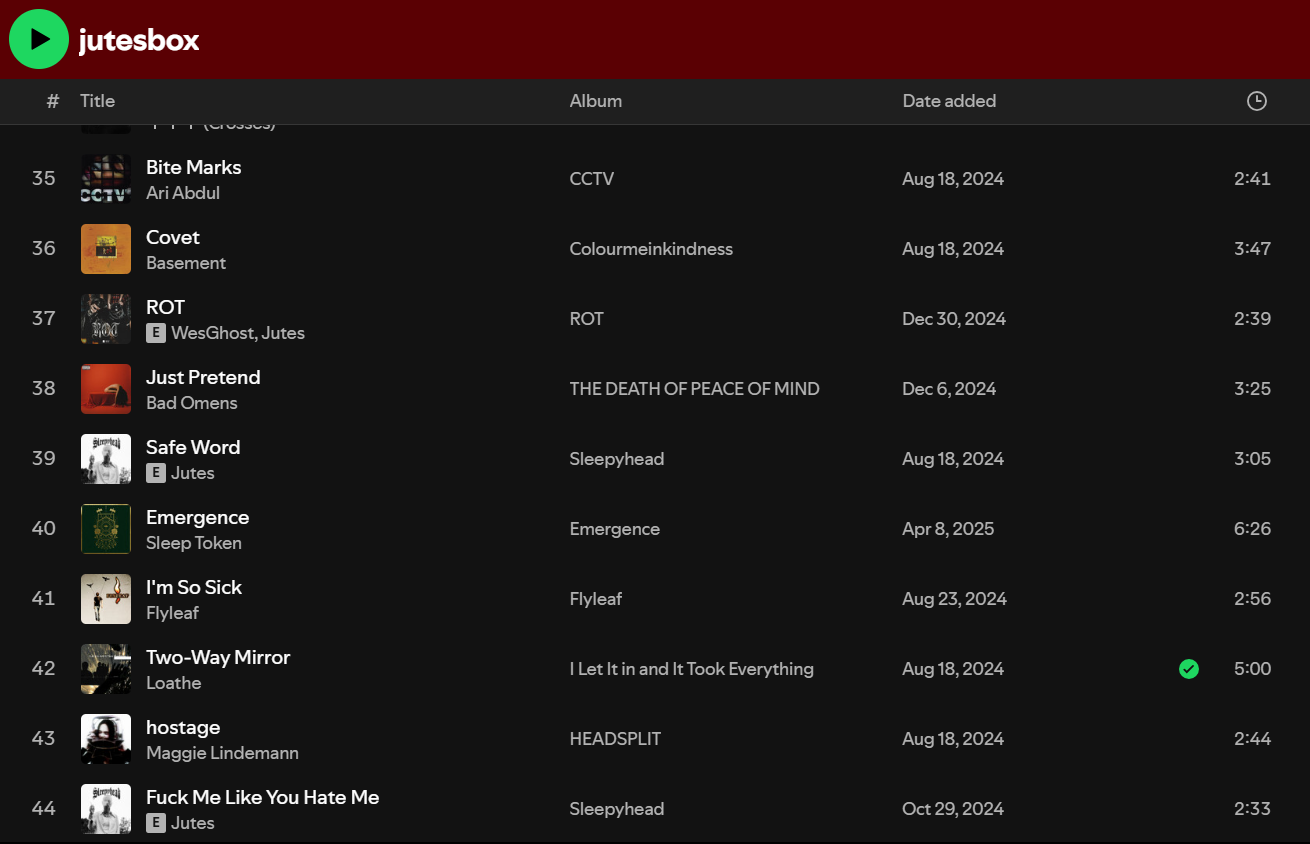Open the Sleep Token artist page
Screen dimensions: 1310x844
click(x=194, y=543)
